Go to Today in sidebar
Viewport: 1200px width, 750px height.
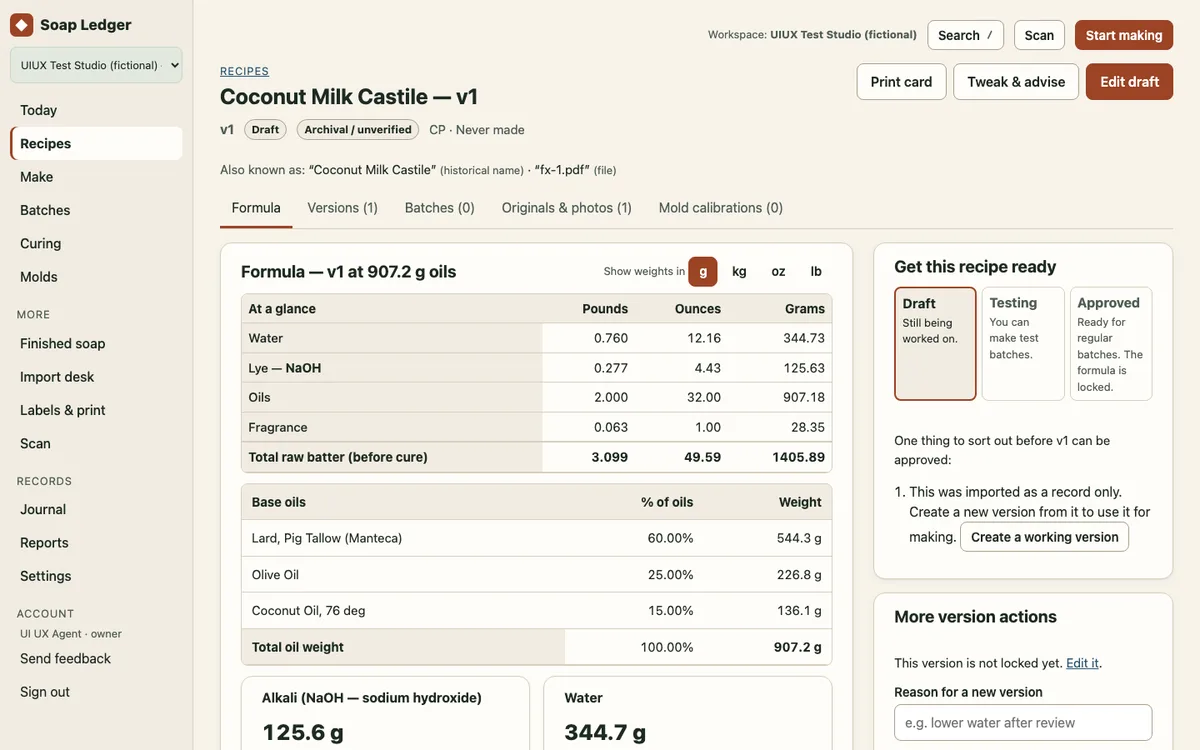pos(96,110)
